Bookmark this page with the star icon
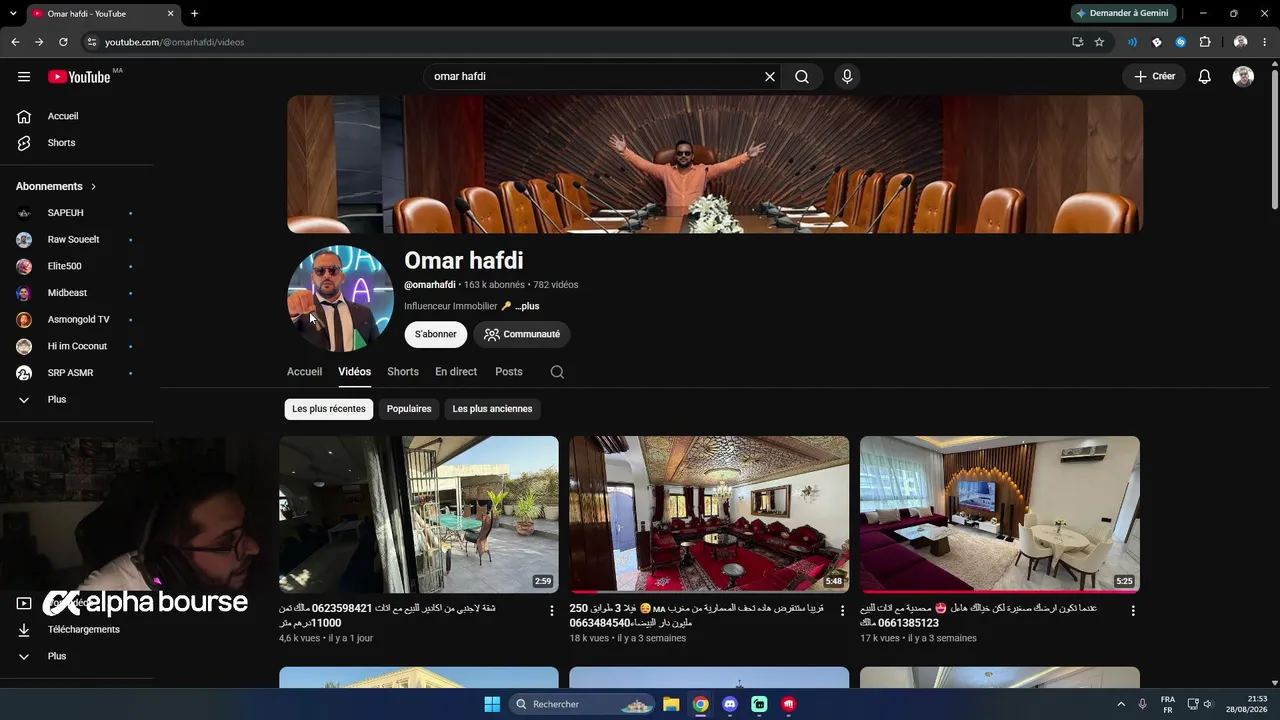Screen dimensions: 1280x720 click(1099, 42)
